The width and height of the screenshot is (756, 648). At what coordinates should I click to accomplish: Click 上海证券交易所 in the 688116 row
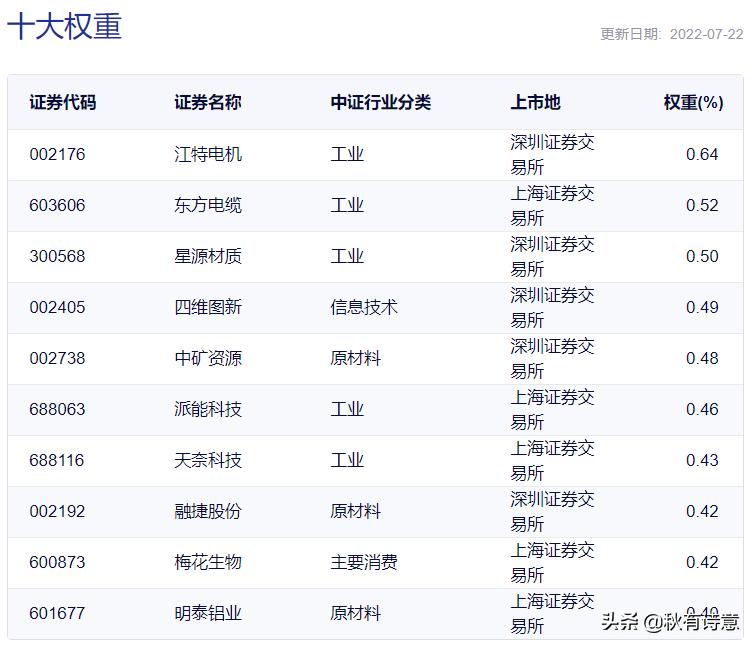(x=553, y=461)
